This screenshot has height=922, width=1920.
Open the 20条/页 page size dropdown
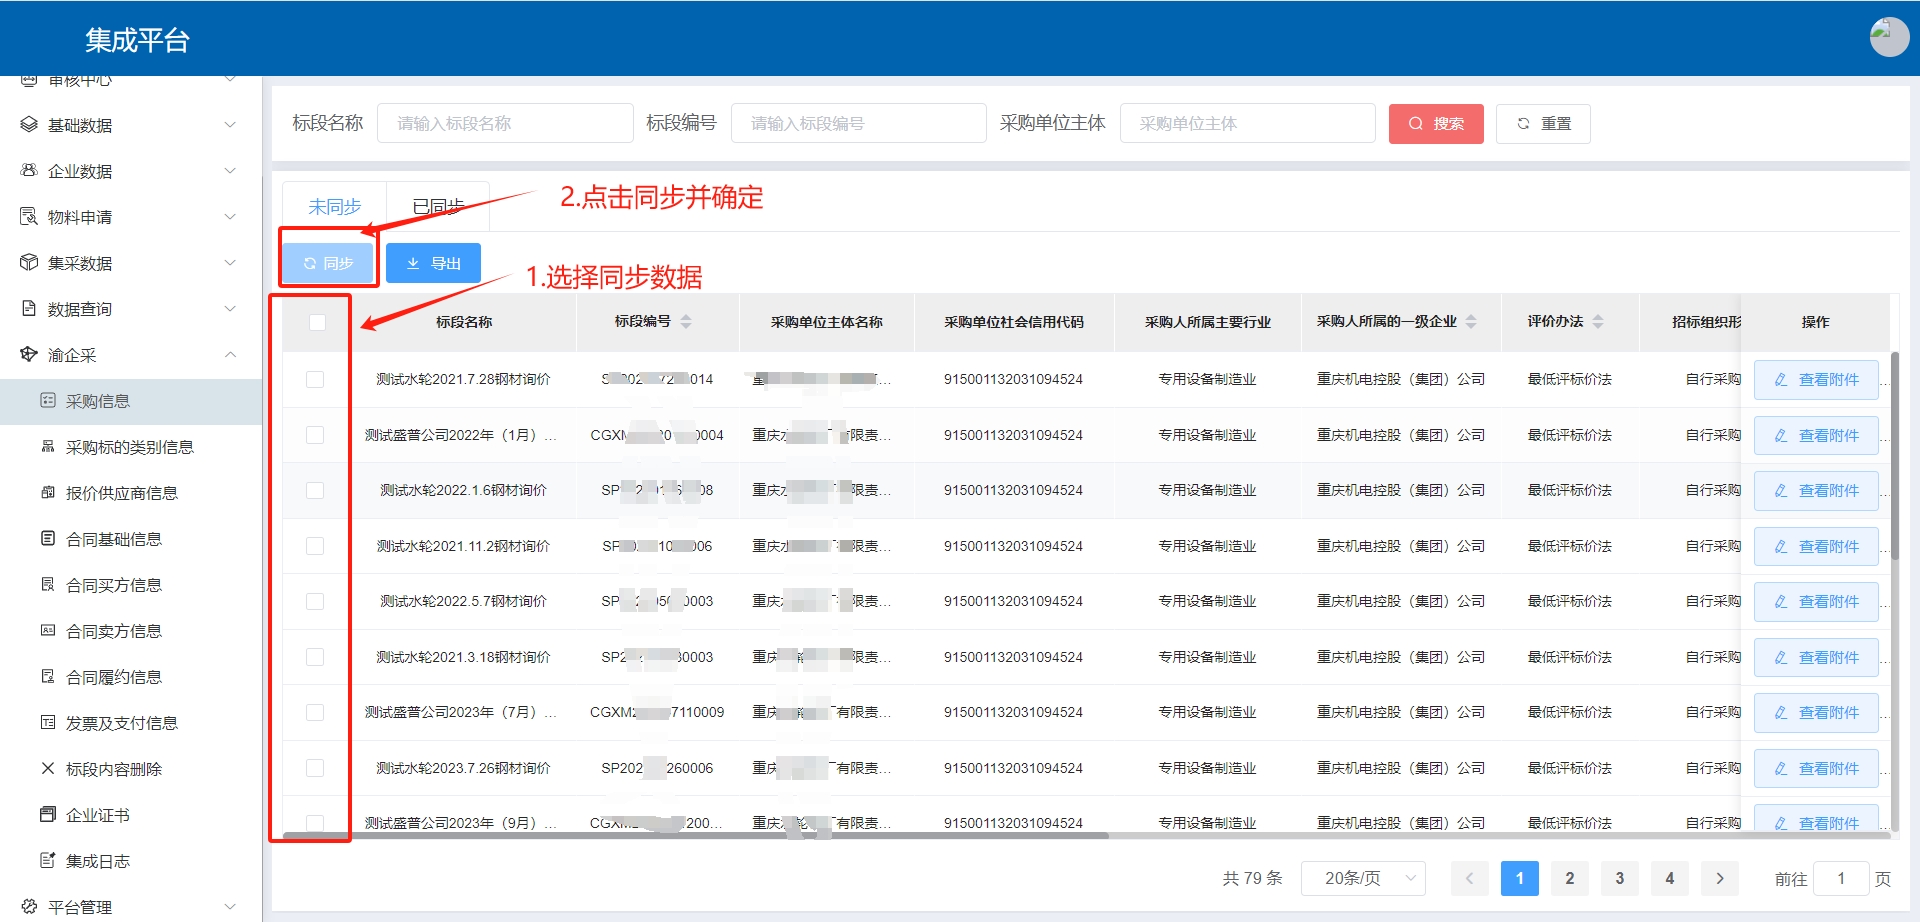point(1363,878)
